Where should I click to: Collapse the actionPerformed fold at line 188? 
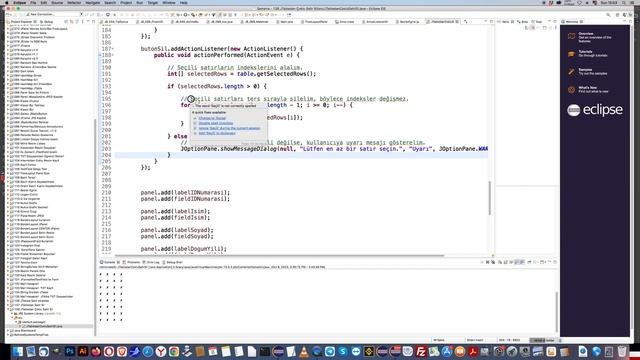(x=113, y=55)
